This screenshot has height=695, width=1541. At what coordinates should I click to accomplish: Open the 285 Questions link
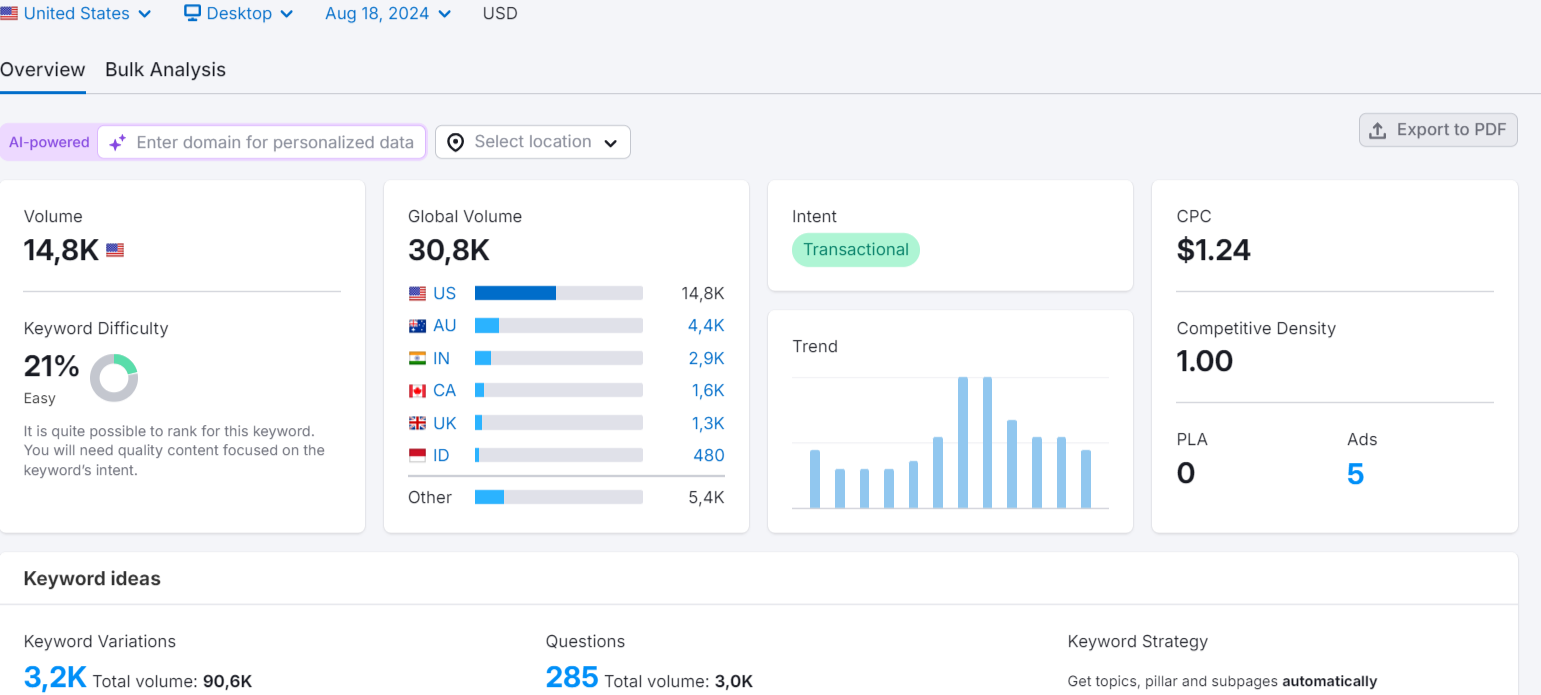coord(572,678)
